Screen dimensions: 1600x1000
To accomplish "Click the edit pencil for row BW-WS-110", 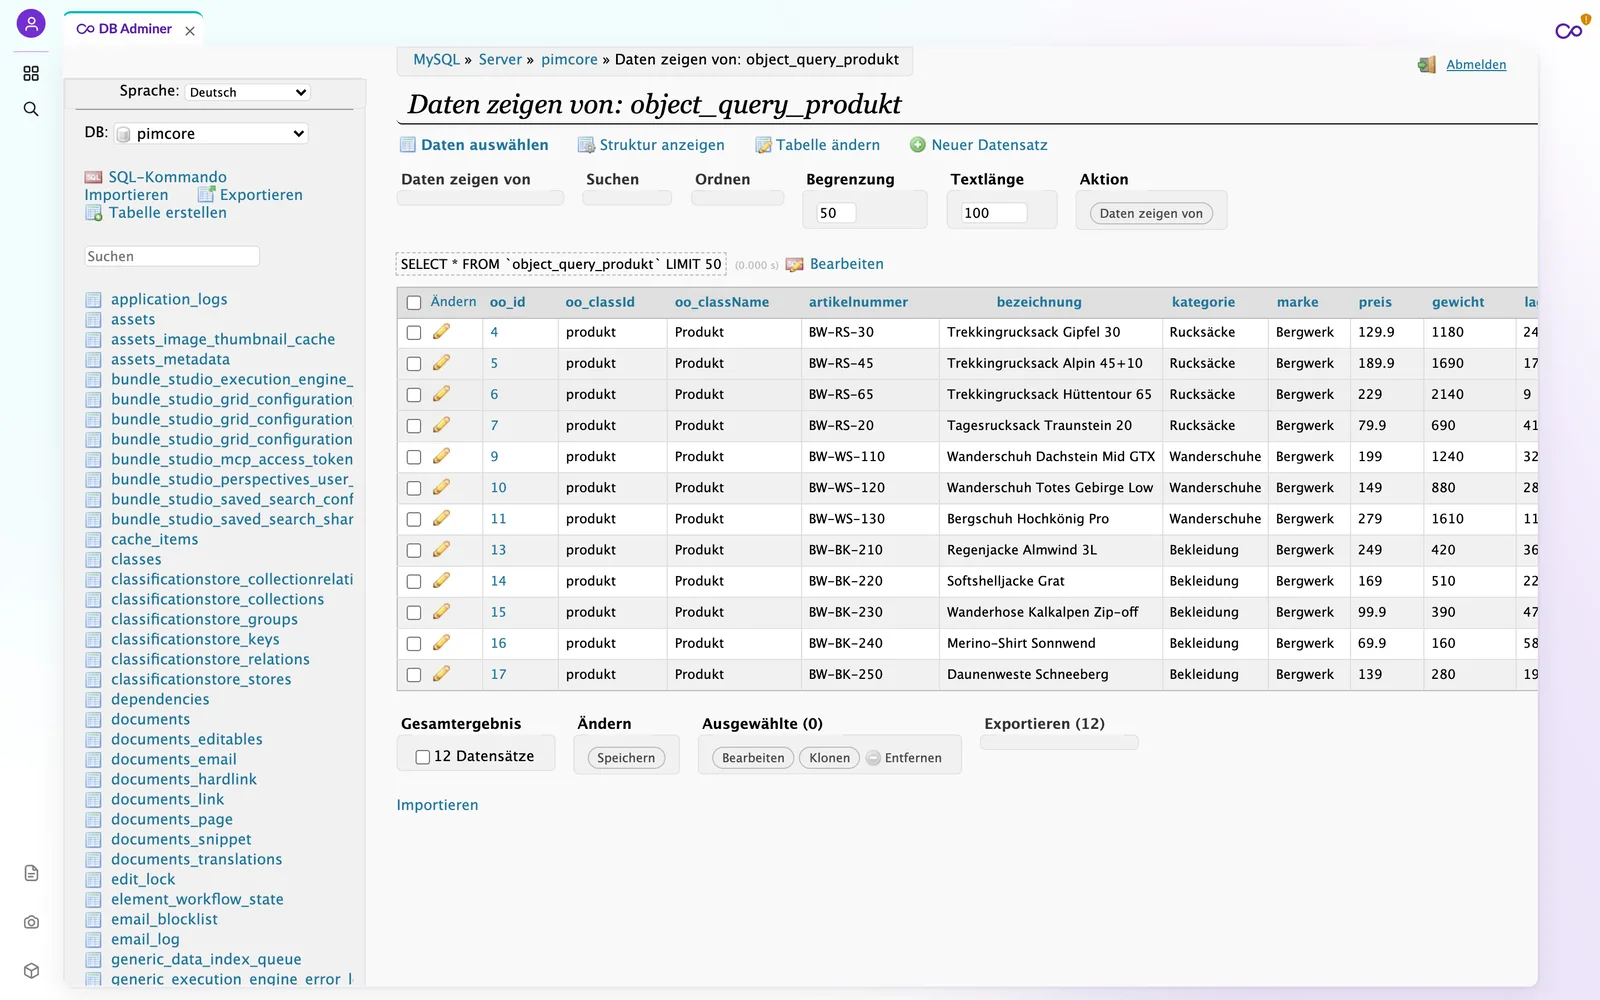I will tap(441, 456).
